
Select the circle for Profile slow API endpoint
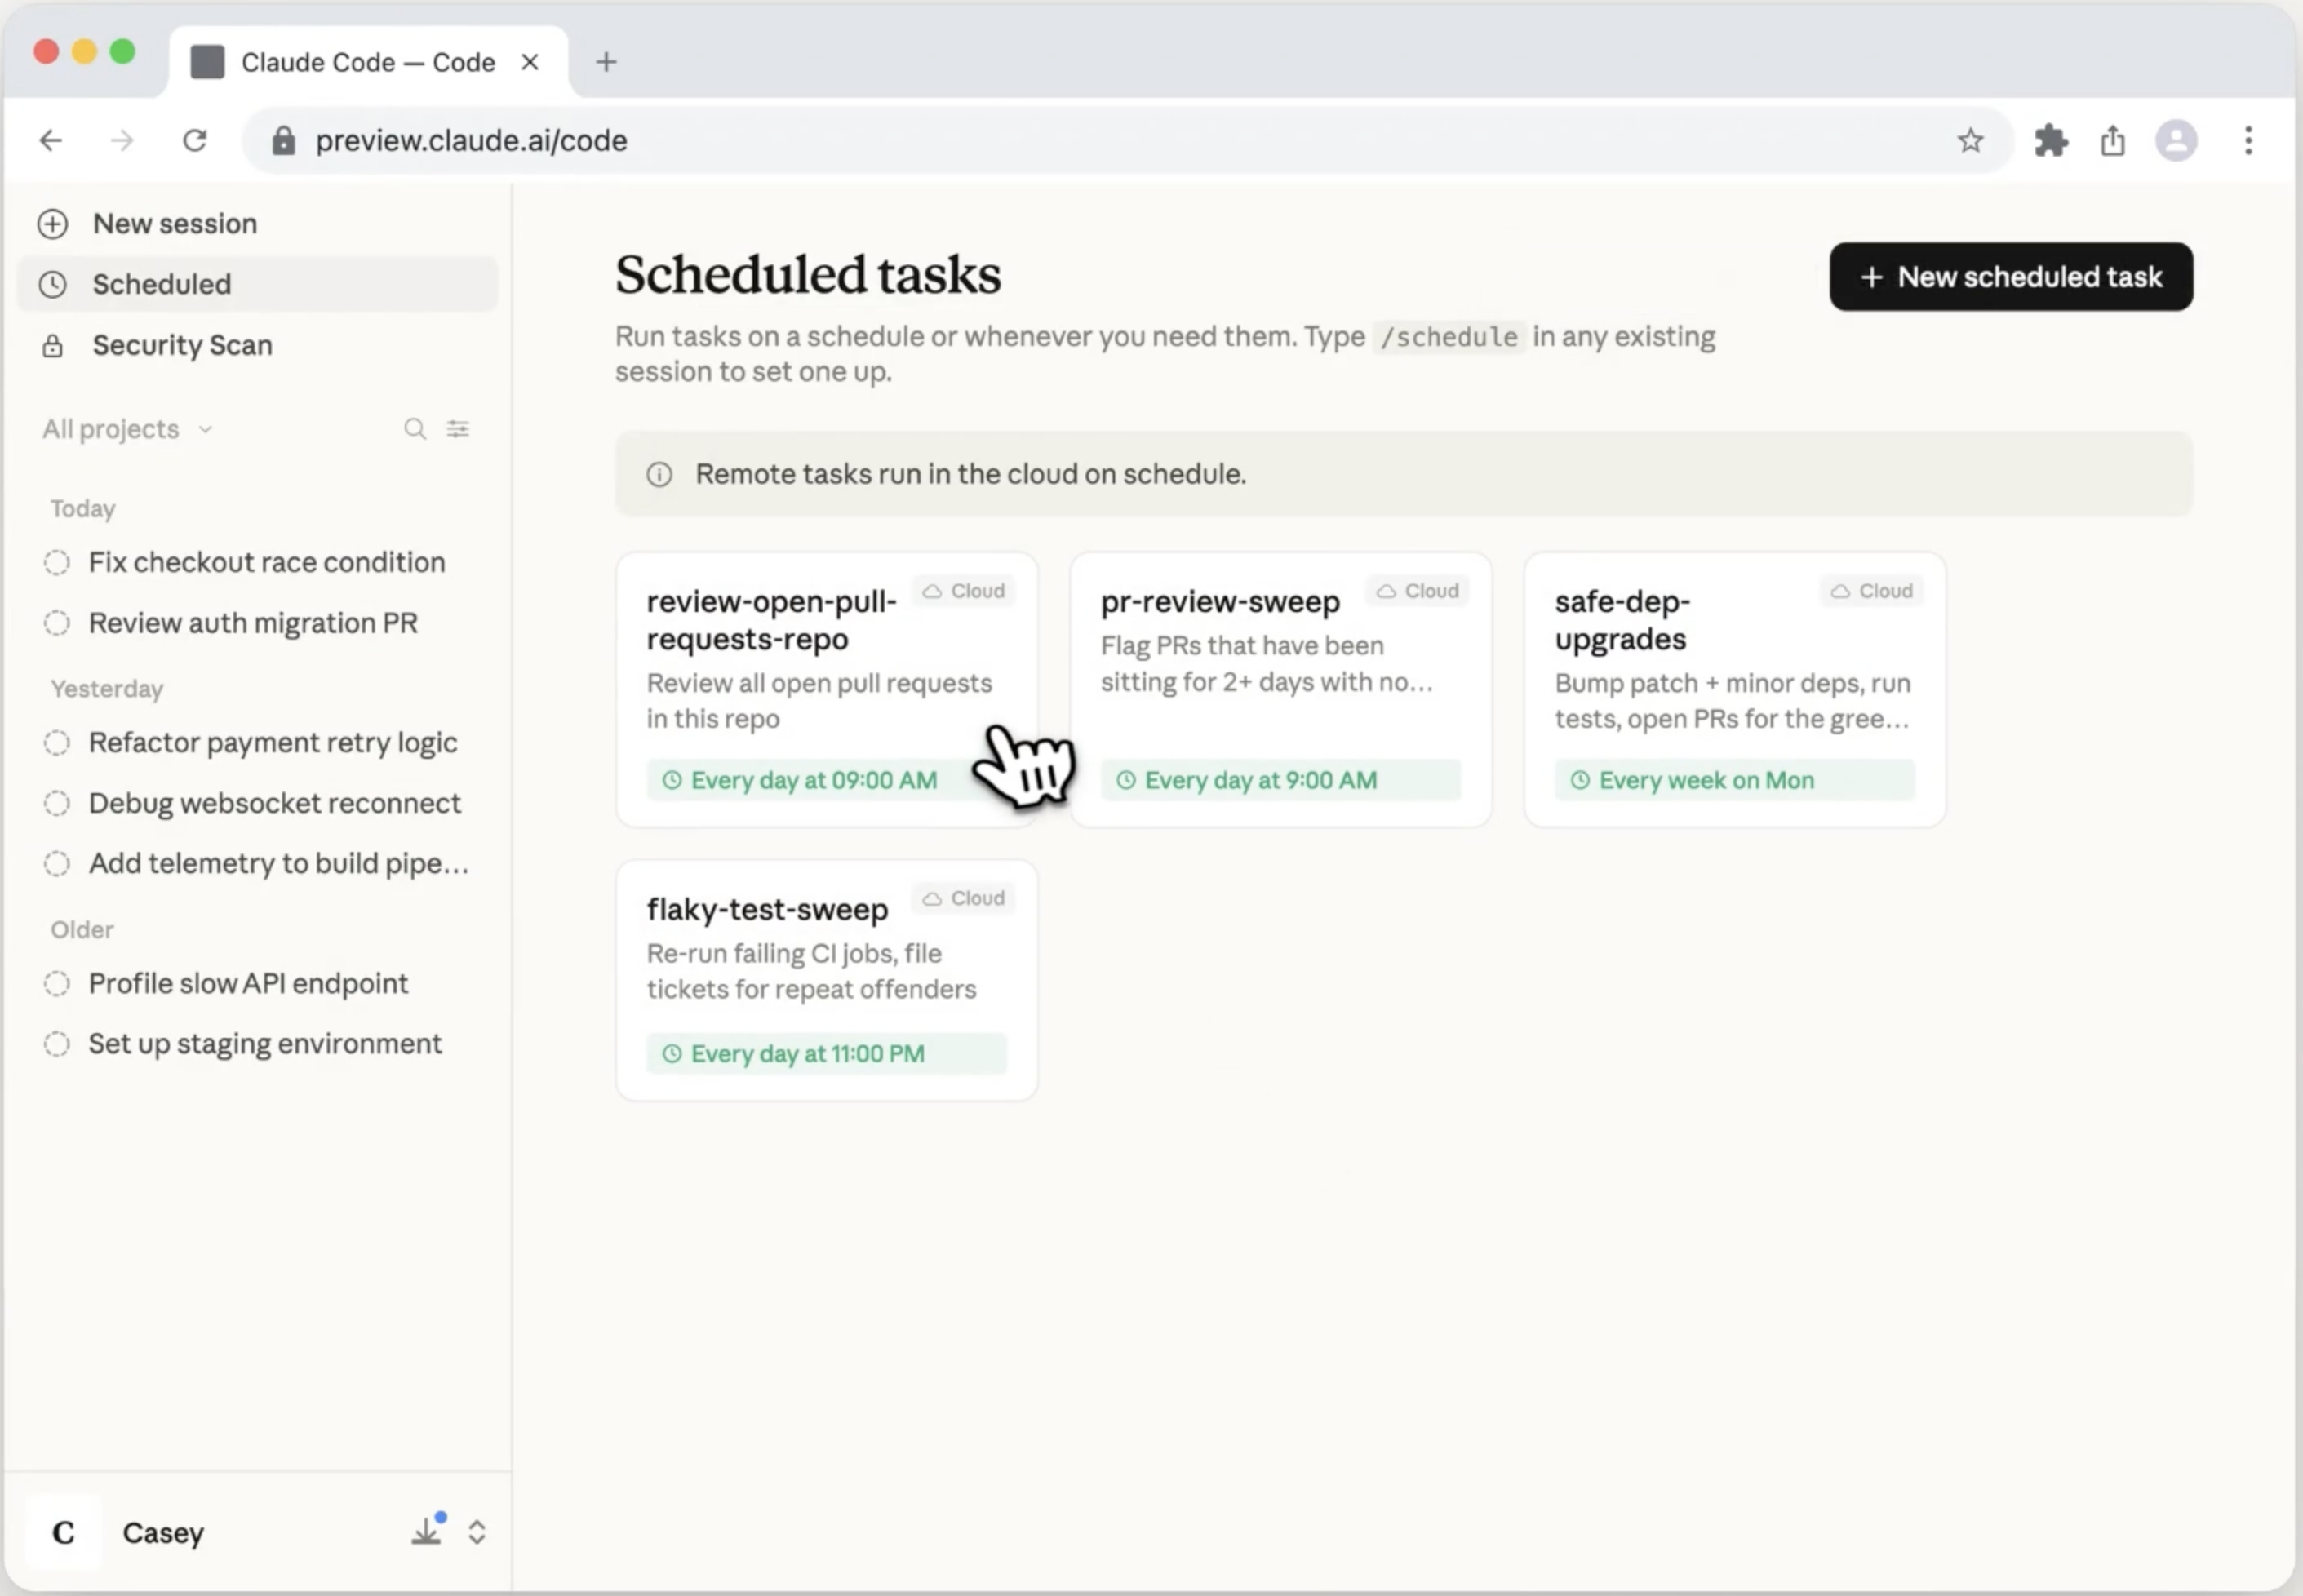57,983
